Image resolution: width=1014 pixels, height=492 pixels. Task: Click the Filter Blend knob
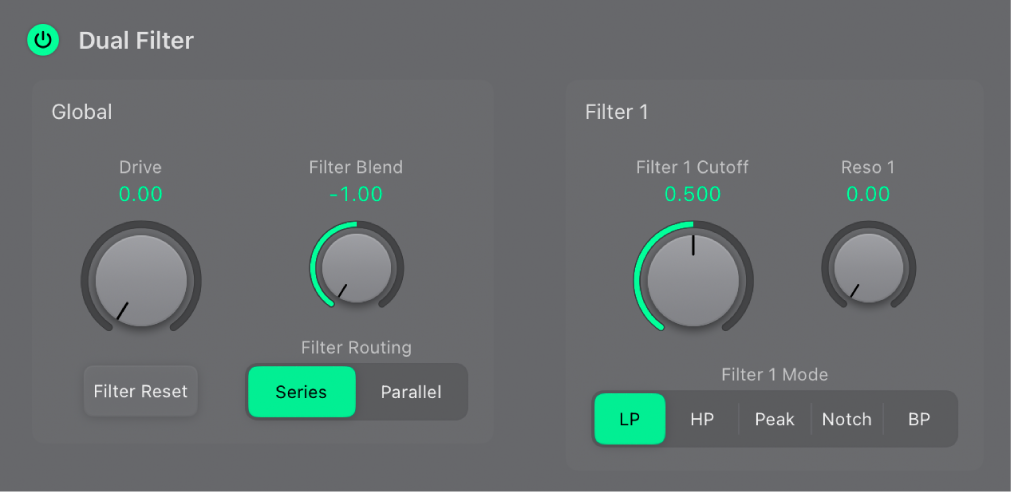[x=357, y=267]
